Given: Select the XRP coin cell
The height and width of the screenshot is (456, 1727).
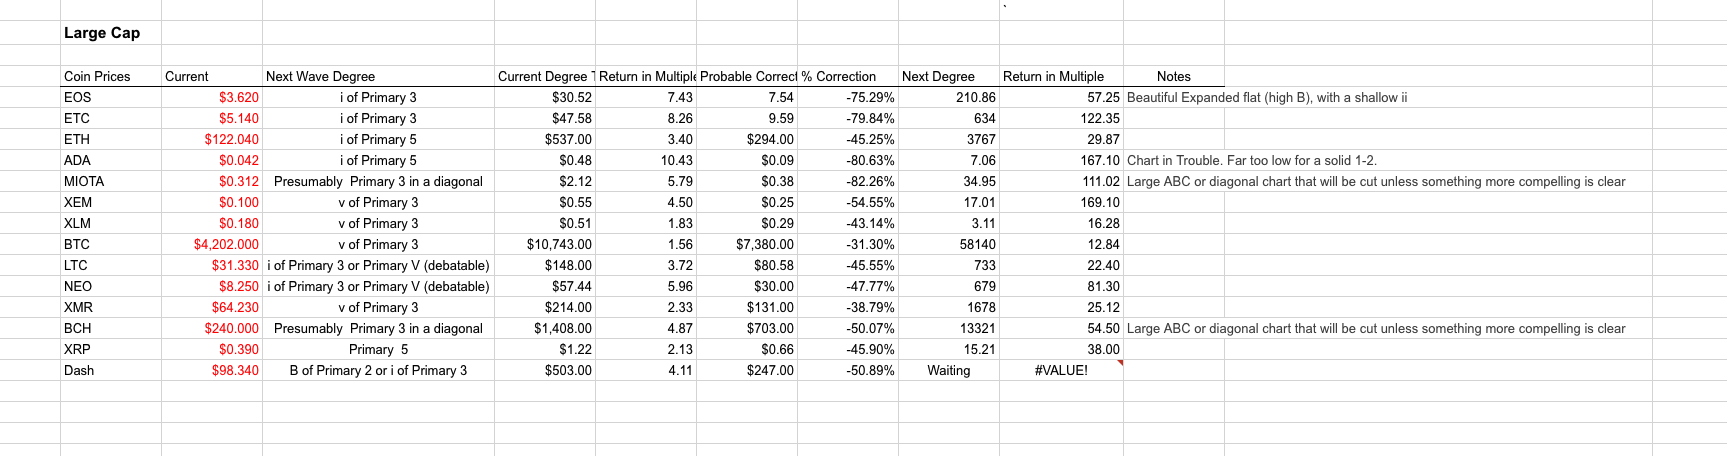Looking at the screenshot, I should point(111,349).
